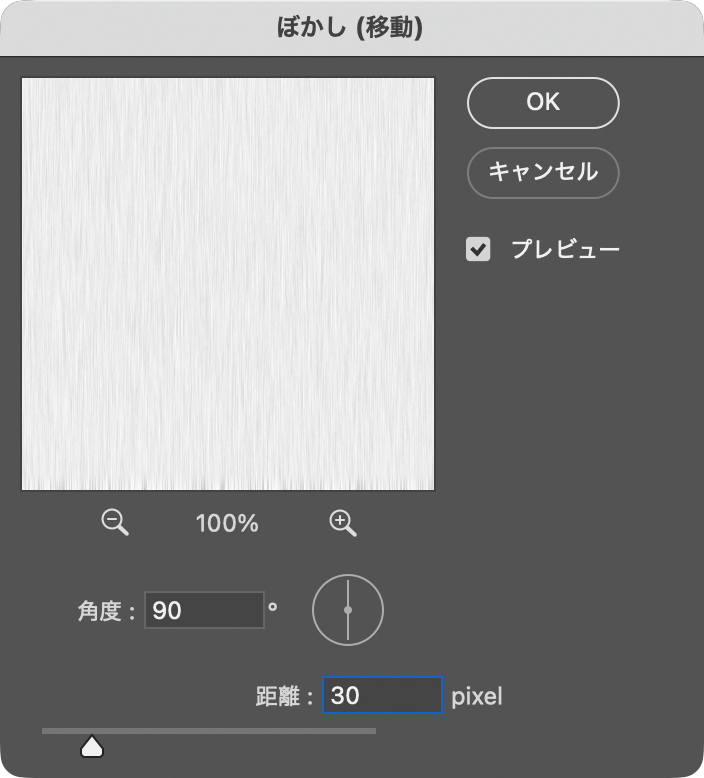Click the ぼかし (移動) dialog title bar

[351, 28]
